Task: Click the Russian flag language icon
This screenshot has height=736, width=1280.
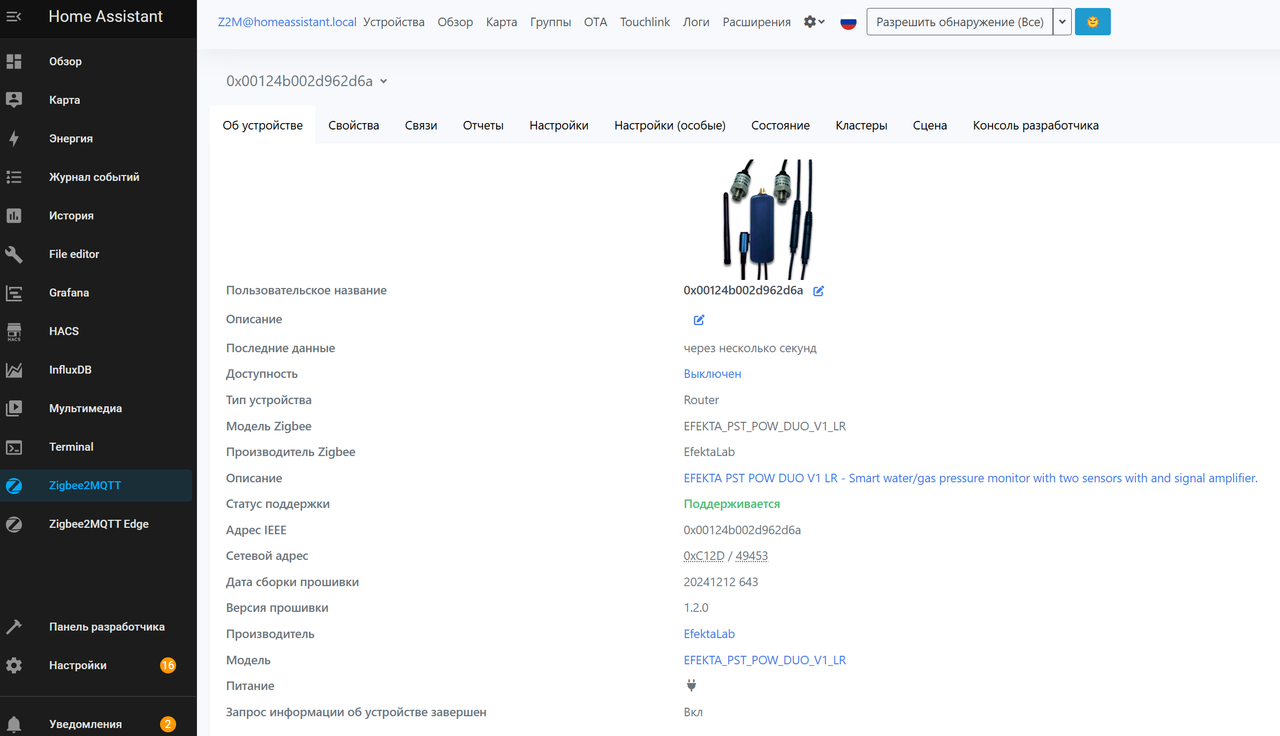Action: (848, 22)
